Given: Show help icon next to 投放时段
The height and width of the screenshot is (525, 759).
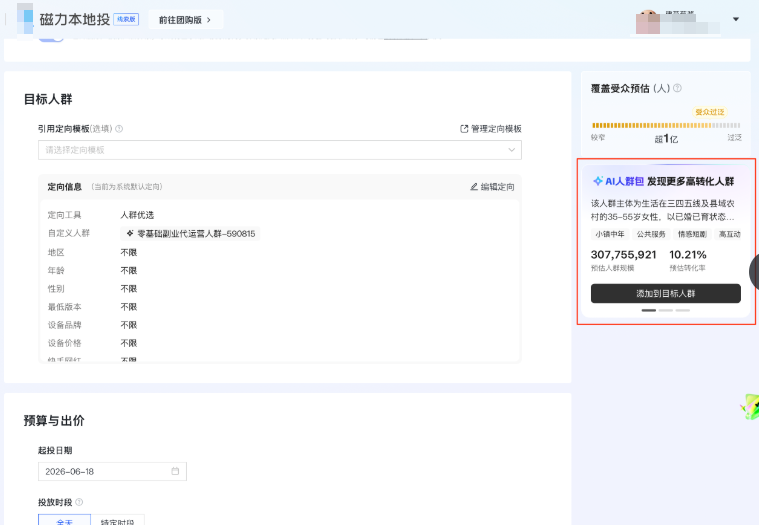Looking at the screenshot, I should 79,502.
